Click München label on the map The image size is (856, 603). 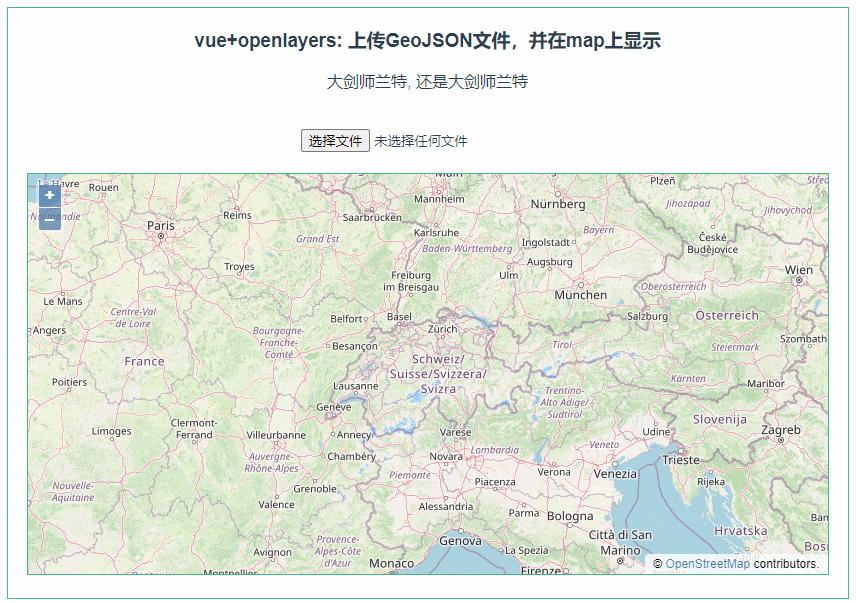point(581,295)
